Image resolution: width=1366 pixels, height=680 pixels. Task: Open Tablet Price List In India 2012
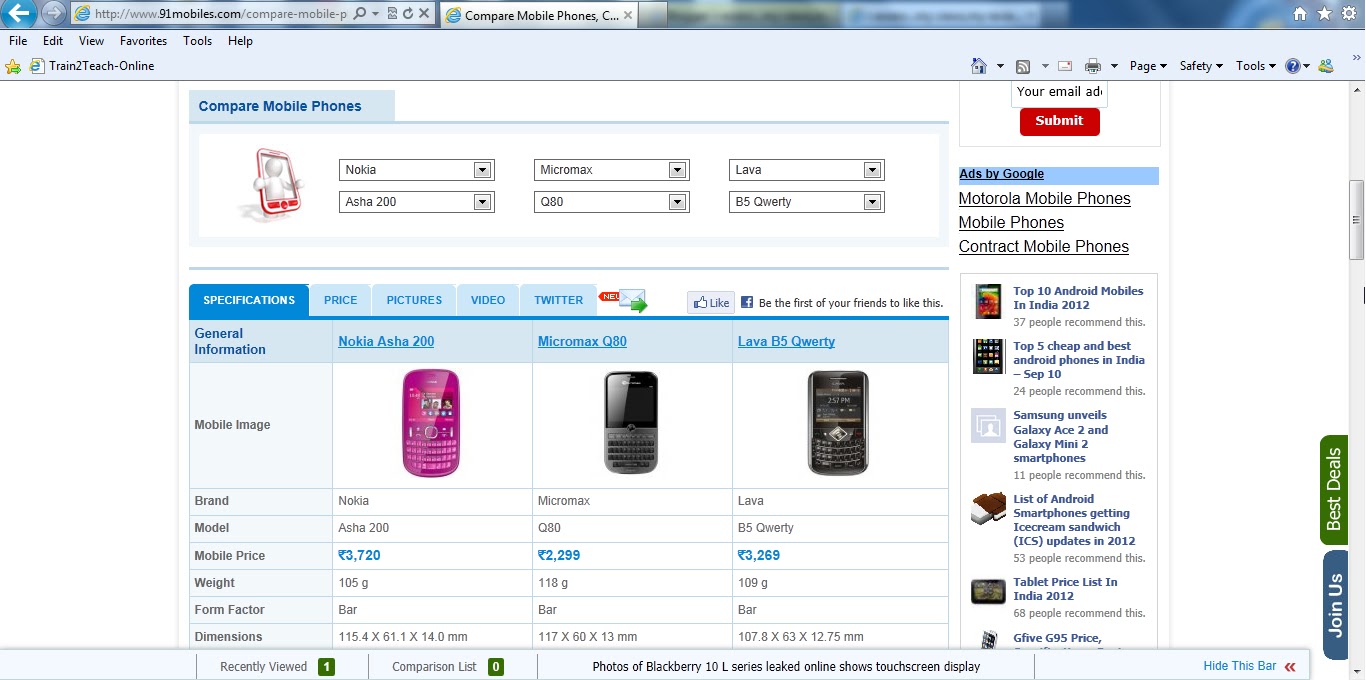1065,589
